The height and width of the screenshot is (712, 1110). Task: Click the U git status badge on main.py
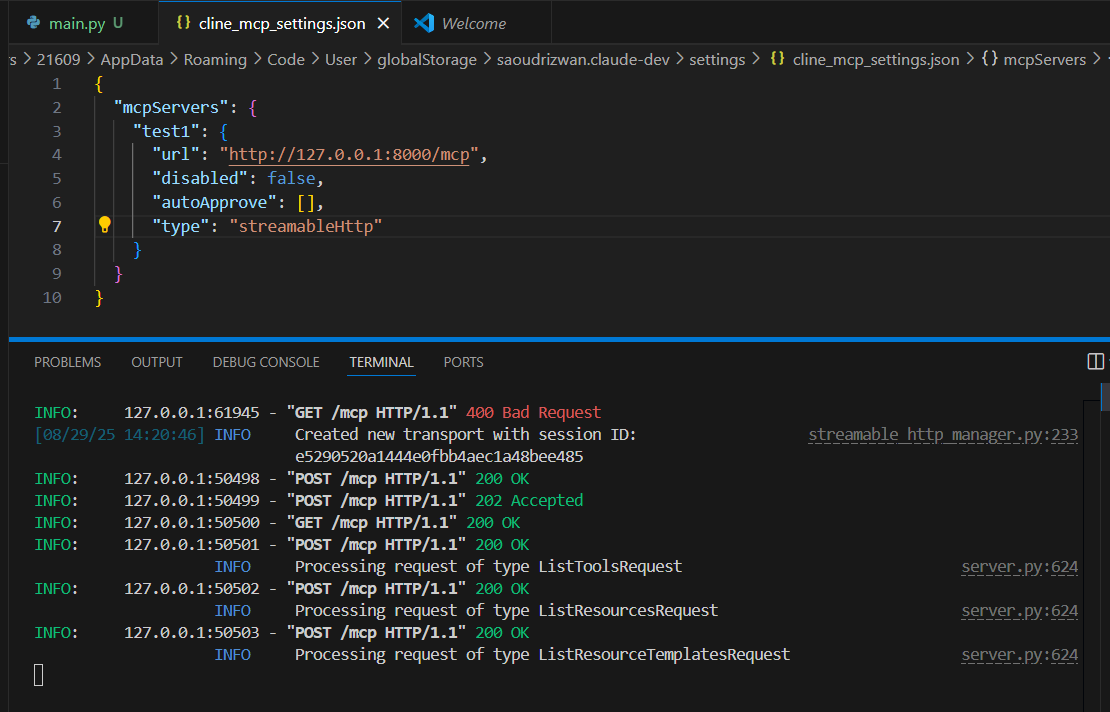[118, 23]
